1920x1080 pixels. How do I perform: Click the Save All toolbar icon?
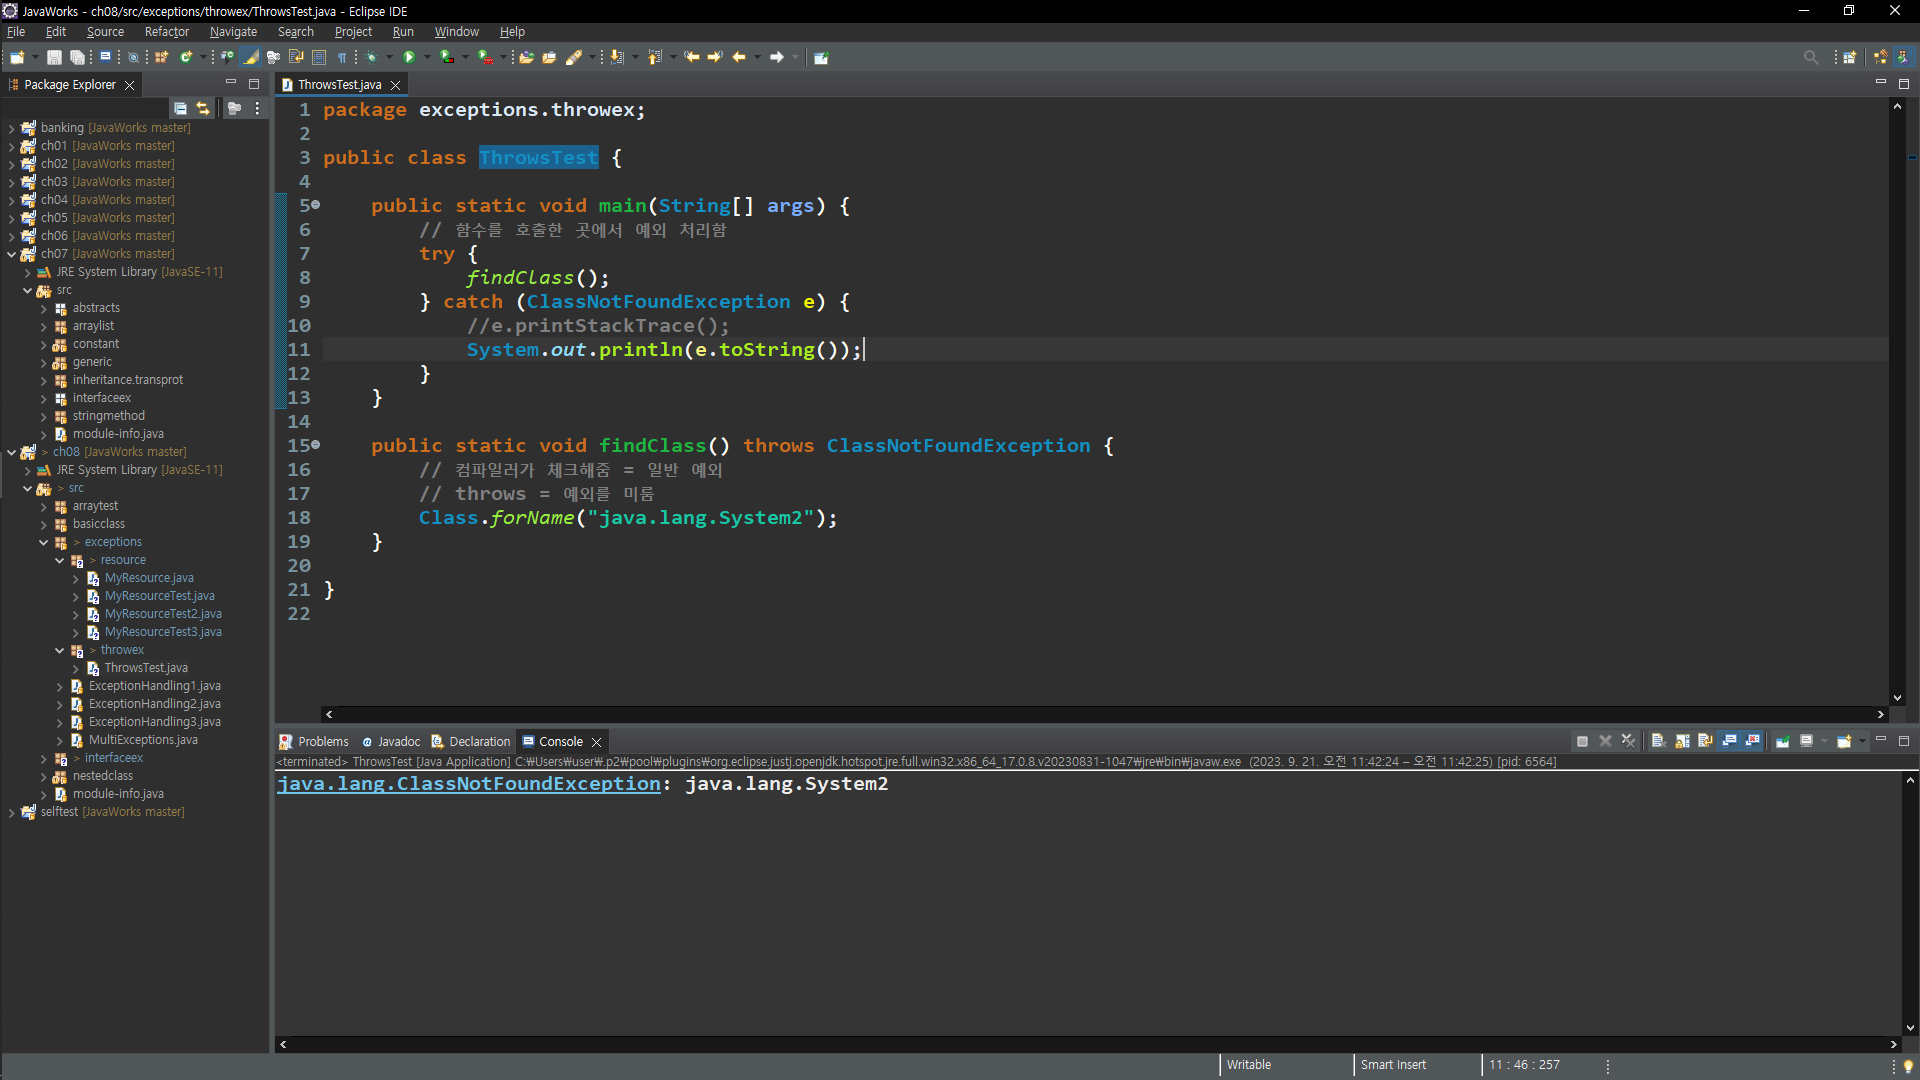(x=77, y=57)
